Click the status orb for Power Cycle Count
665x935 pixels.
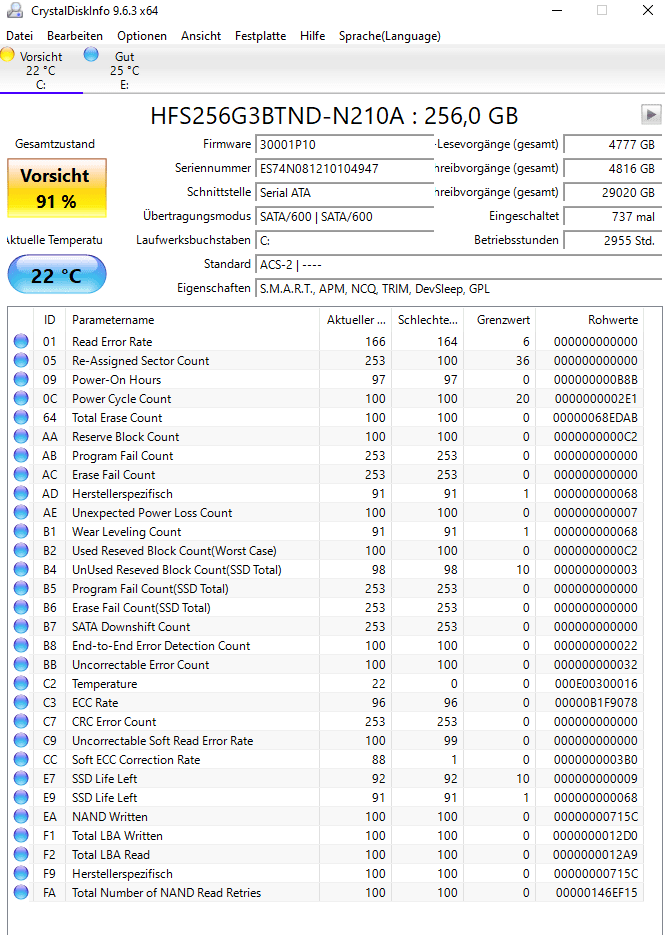tap(21, 399)
